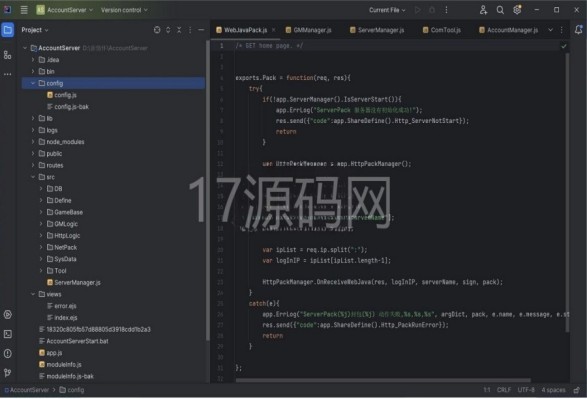
Task: Open the Current File run configuration dropdown
Action: 387,10
